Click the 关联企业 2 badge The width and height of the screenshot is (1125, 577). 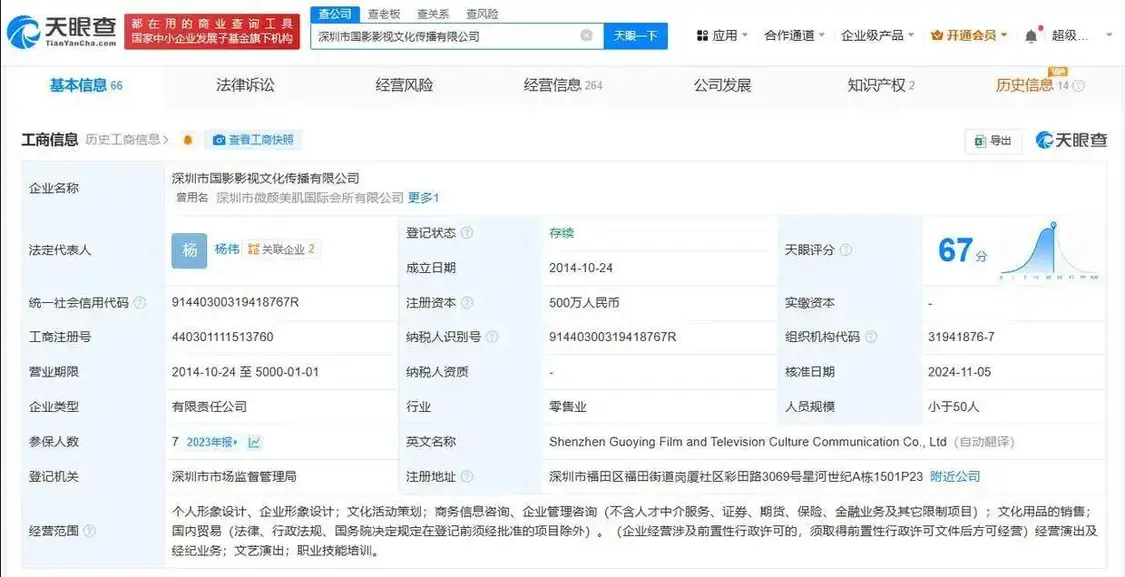point(281,250)
